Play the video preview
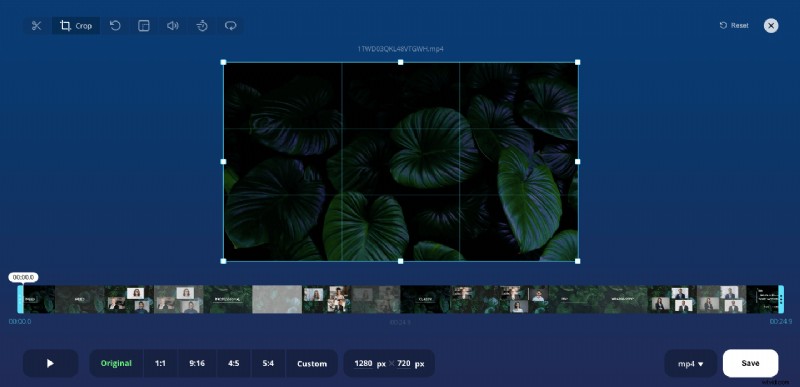 (51, 363)
